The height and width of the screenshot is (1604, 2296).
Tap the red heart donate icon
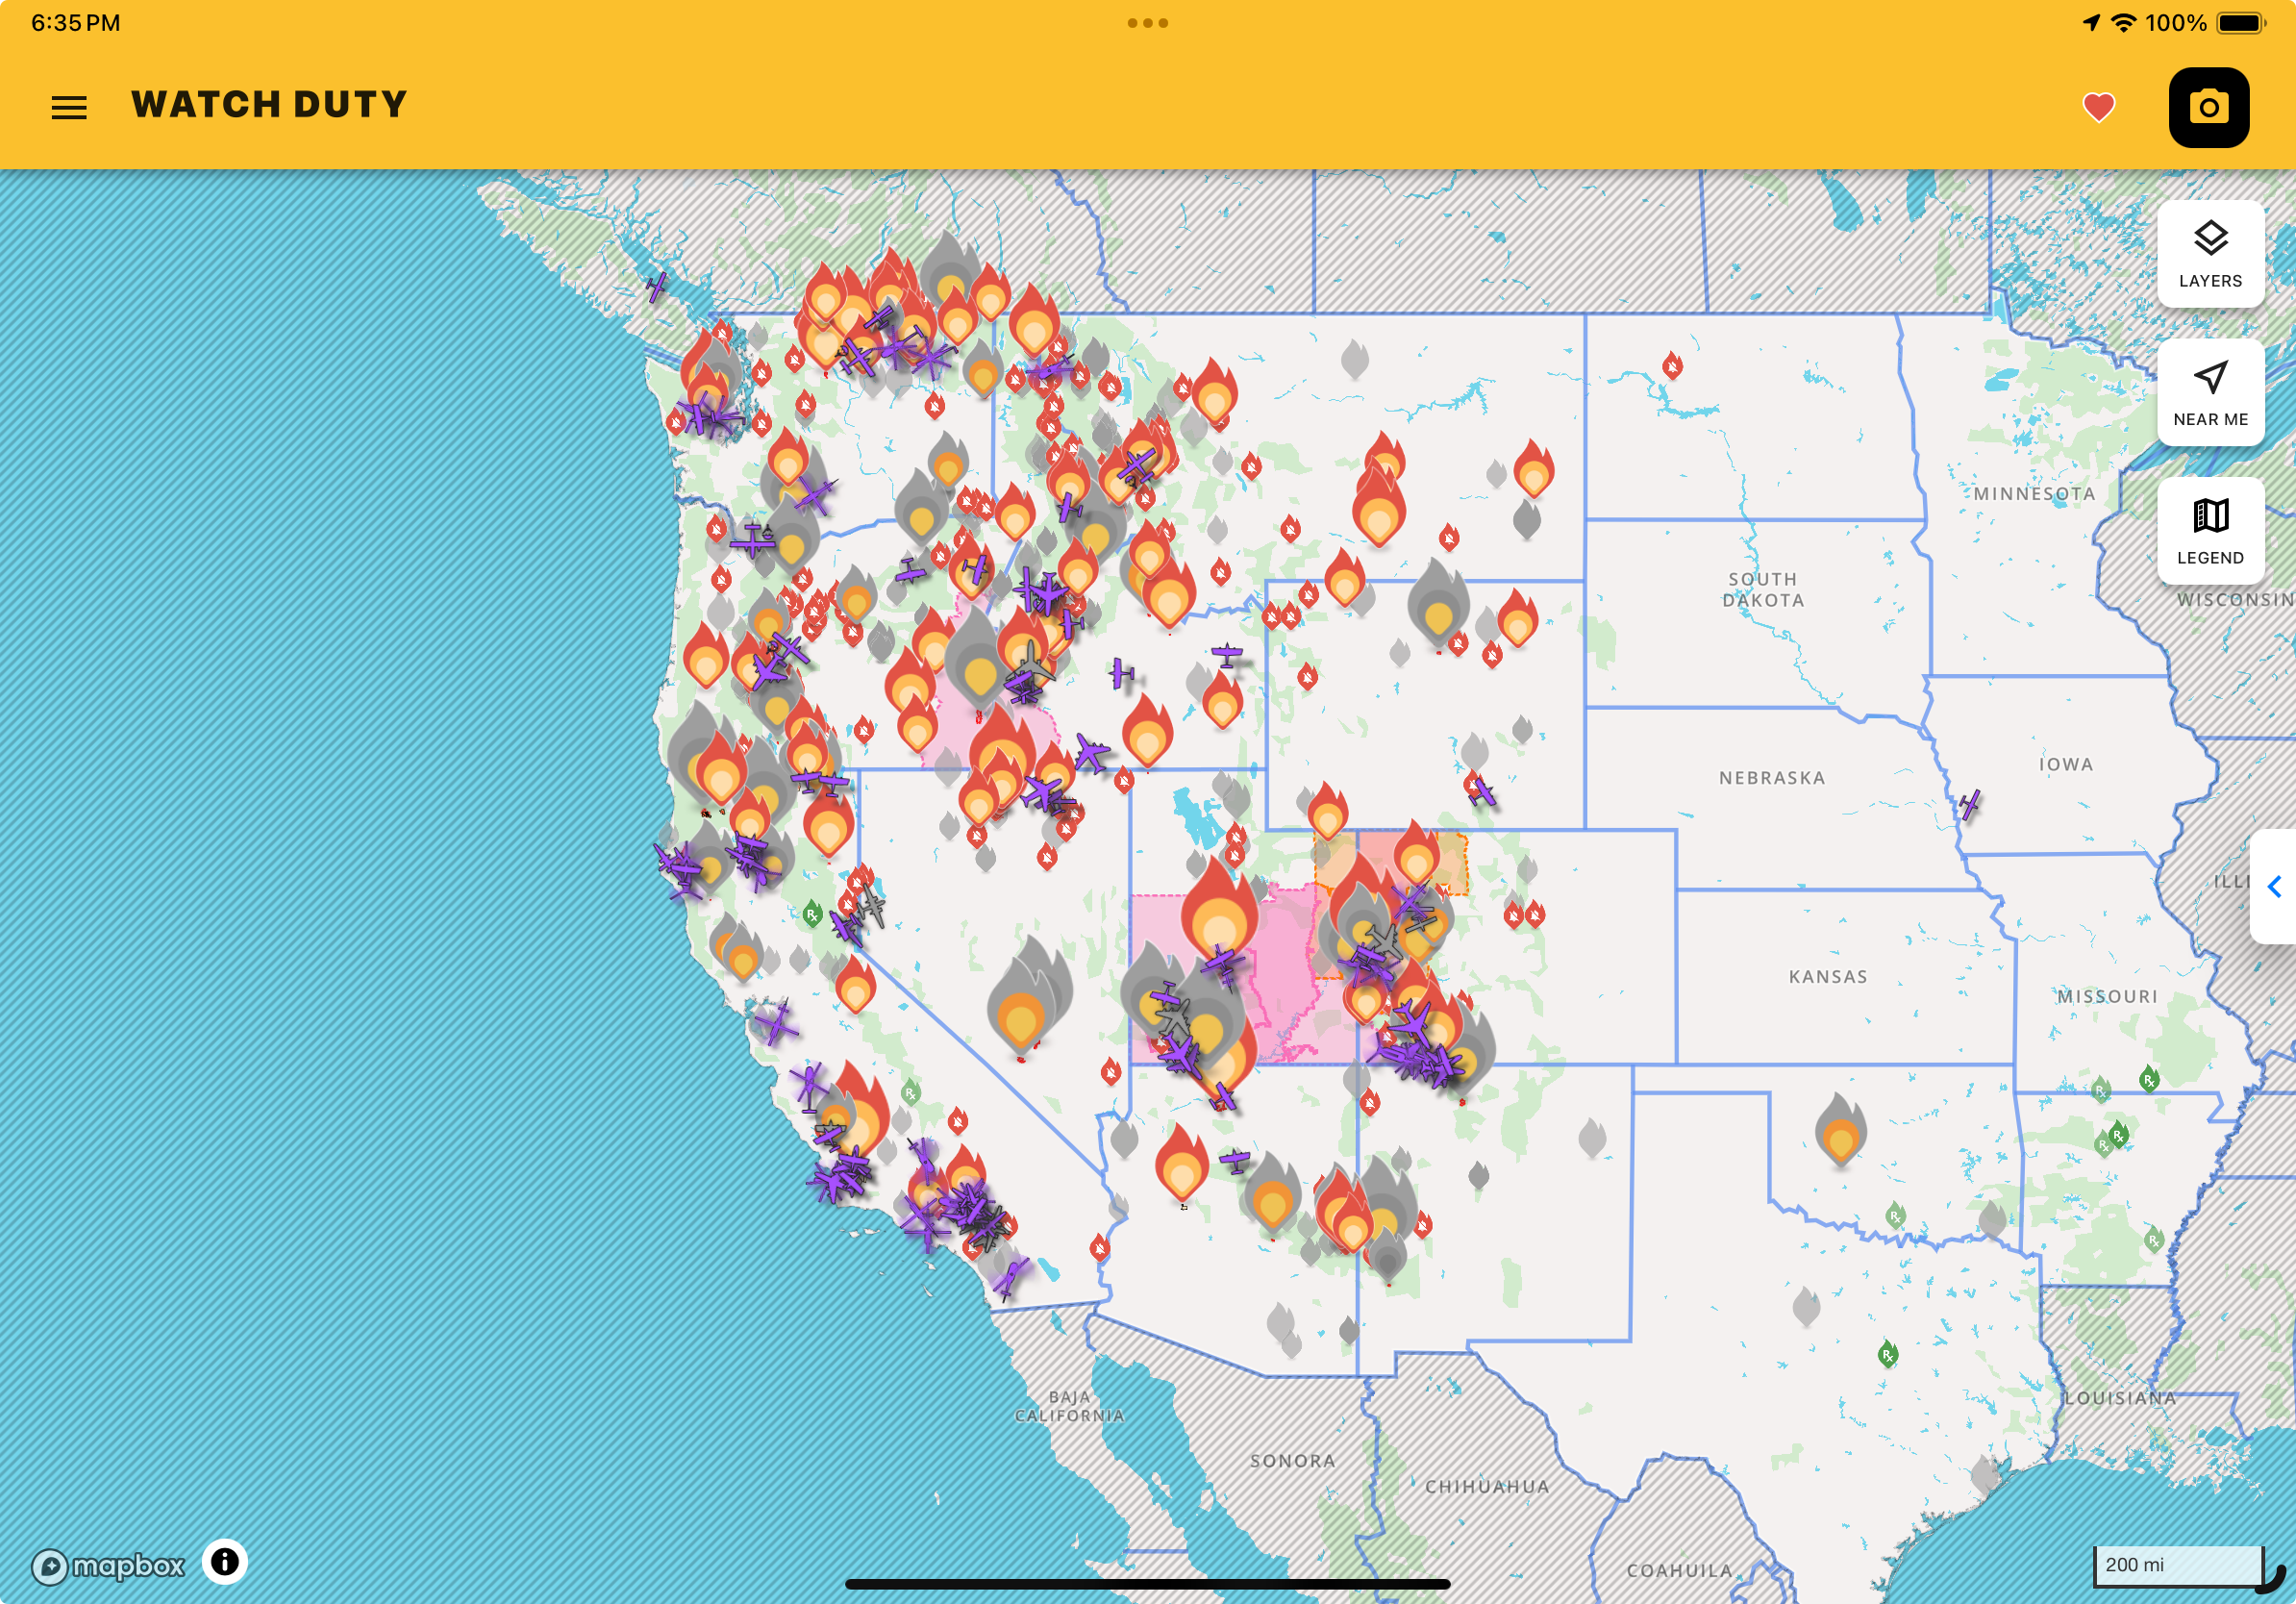click(2098, 107)
